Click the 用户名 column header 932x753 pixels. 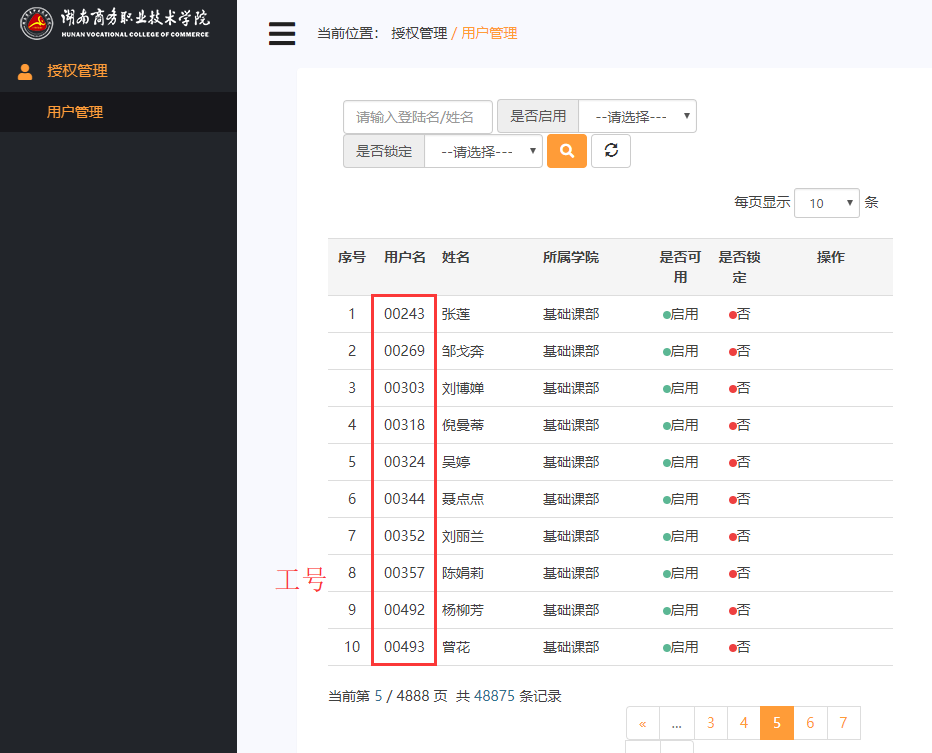click(404, 257)
